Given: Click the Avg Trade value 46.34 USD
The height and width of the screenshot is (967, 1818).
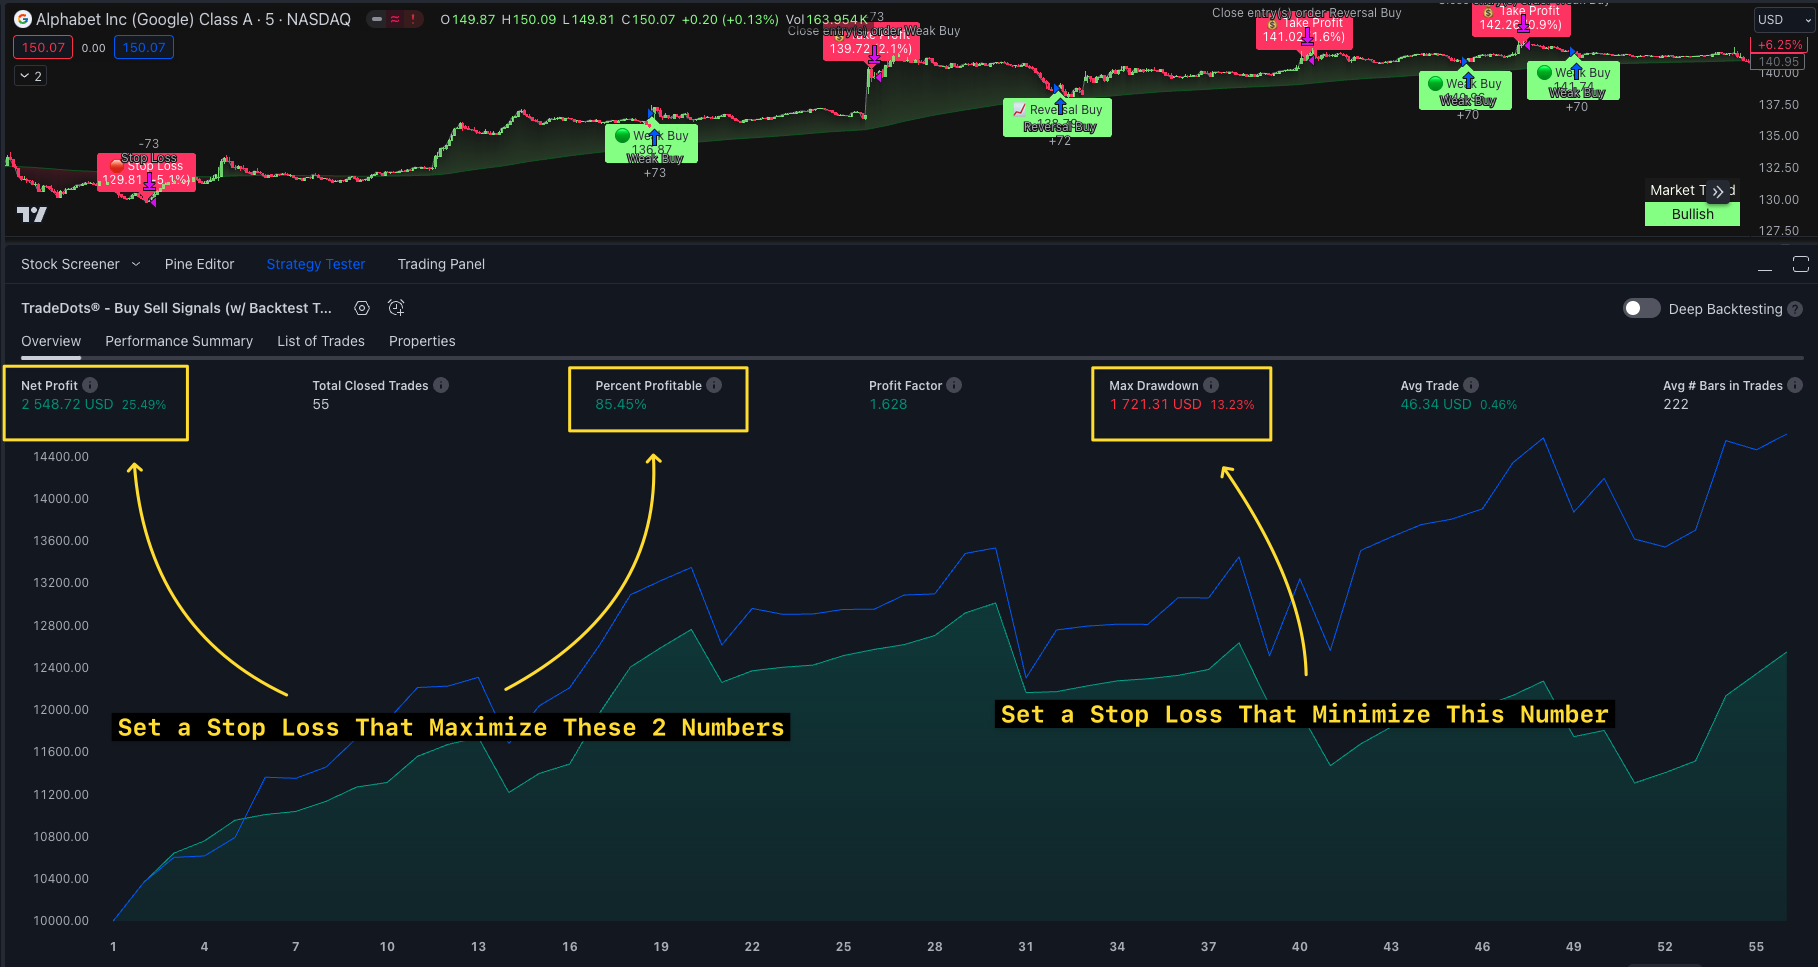Looking at the screenshot, I should (x=1436, y=404).
